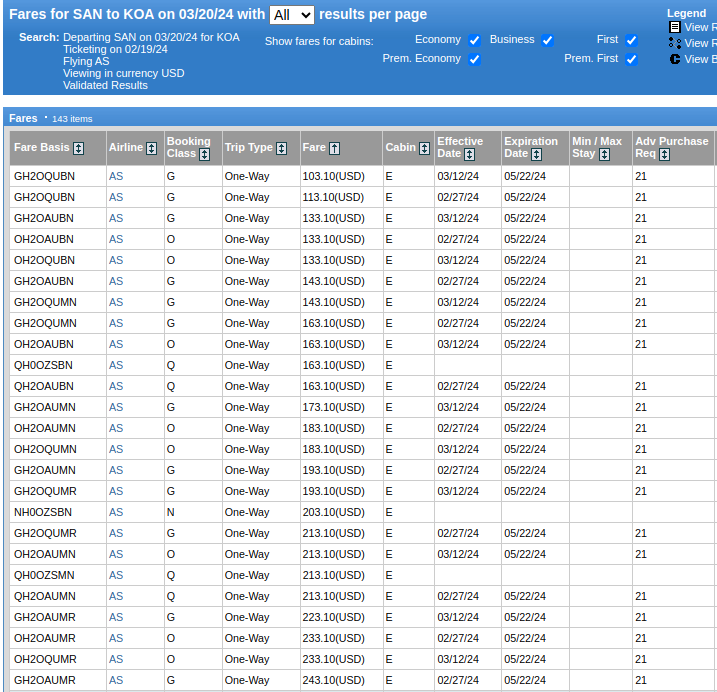
Task: Uncheck the Economy cabin checkbox
Action: (474, 40)
